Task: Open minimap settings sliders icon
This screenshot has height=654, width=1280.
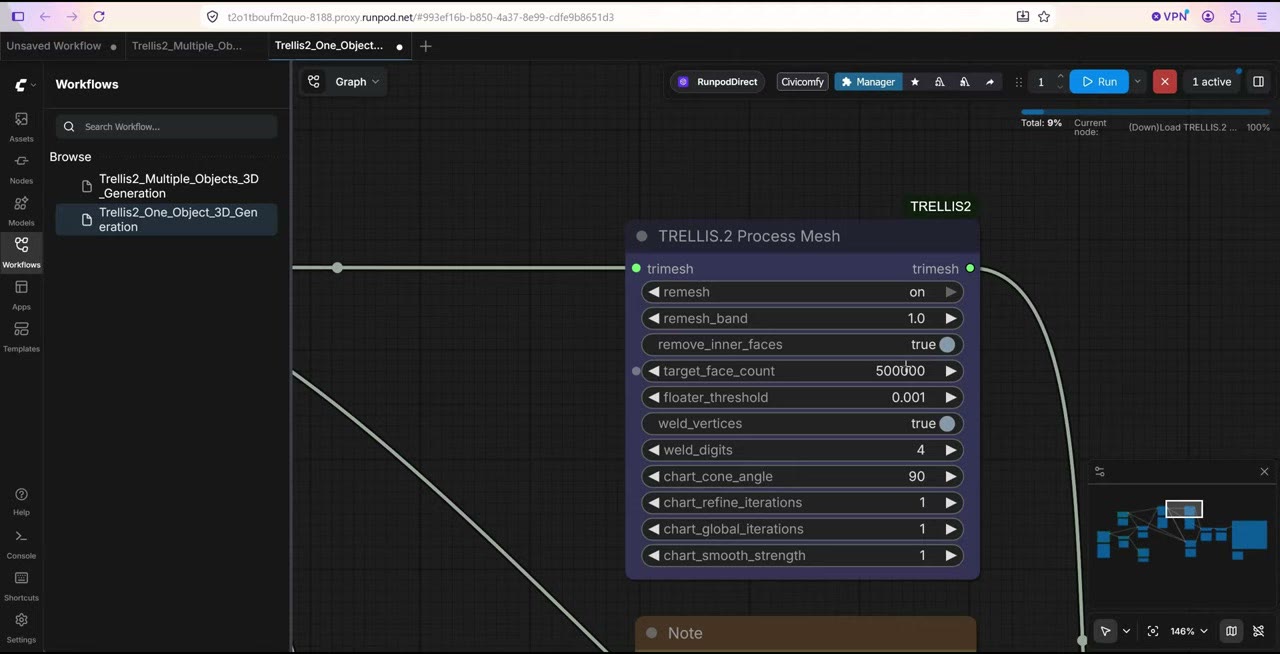Action: pyautogui.click(x=1099, y=472)
